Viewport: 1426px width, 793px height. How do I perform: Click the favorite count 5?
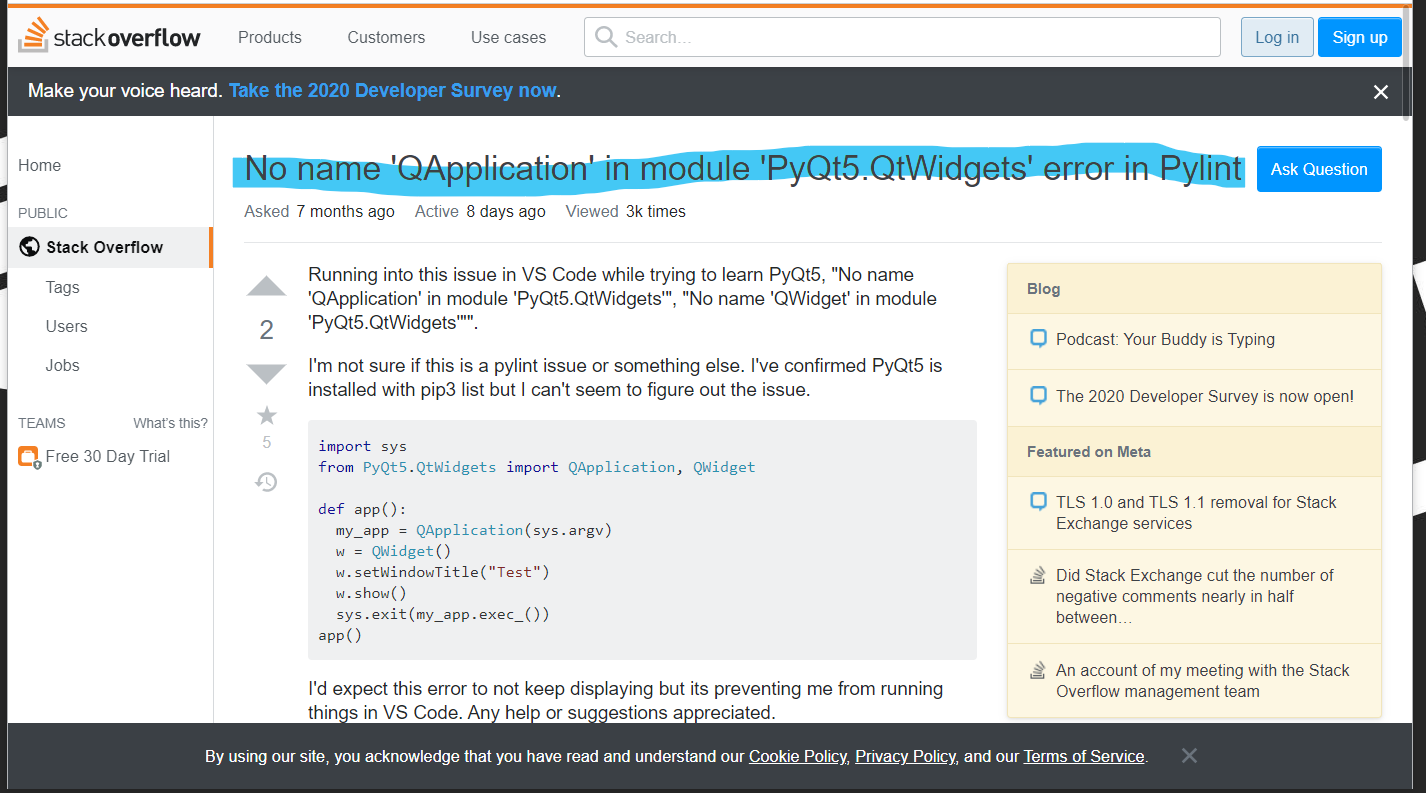click(266, 442)
